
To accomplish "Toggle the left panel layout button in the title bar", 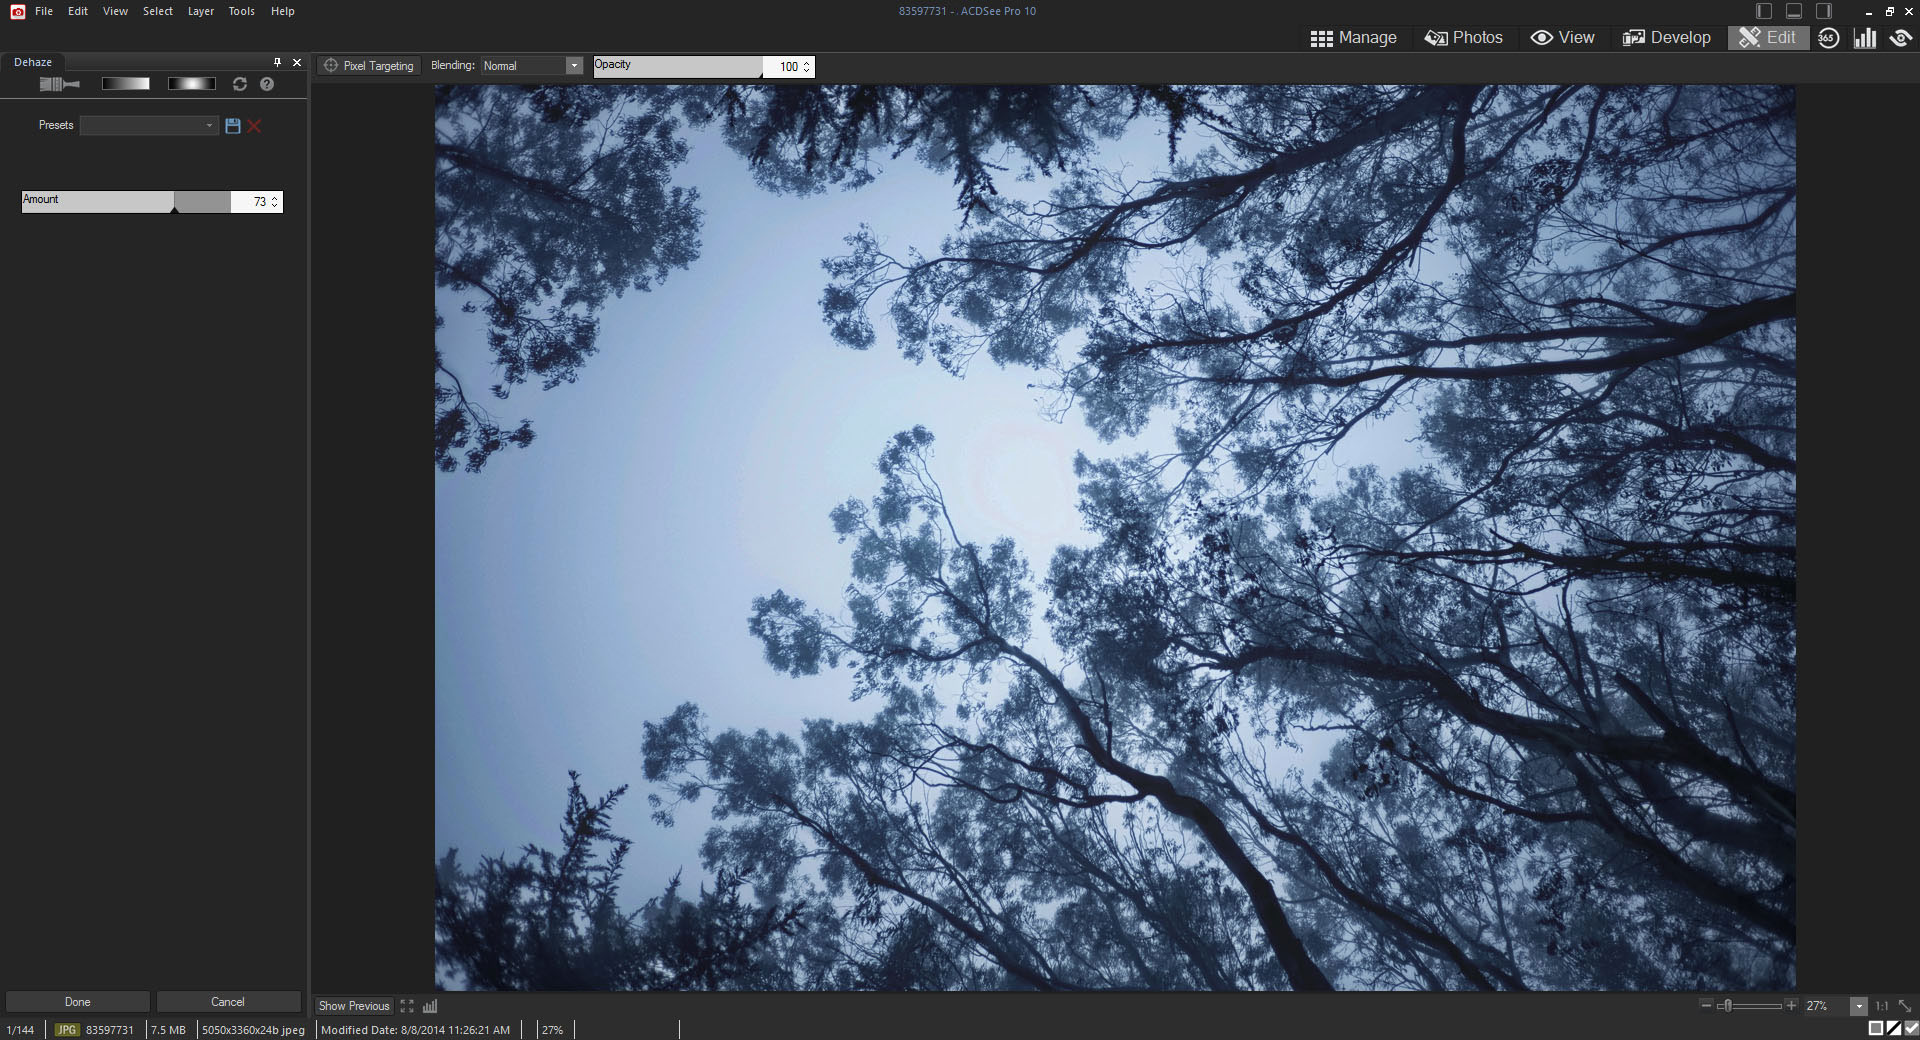I will pos(1764,11).
